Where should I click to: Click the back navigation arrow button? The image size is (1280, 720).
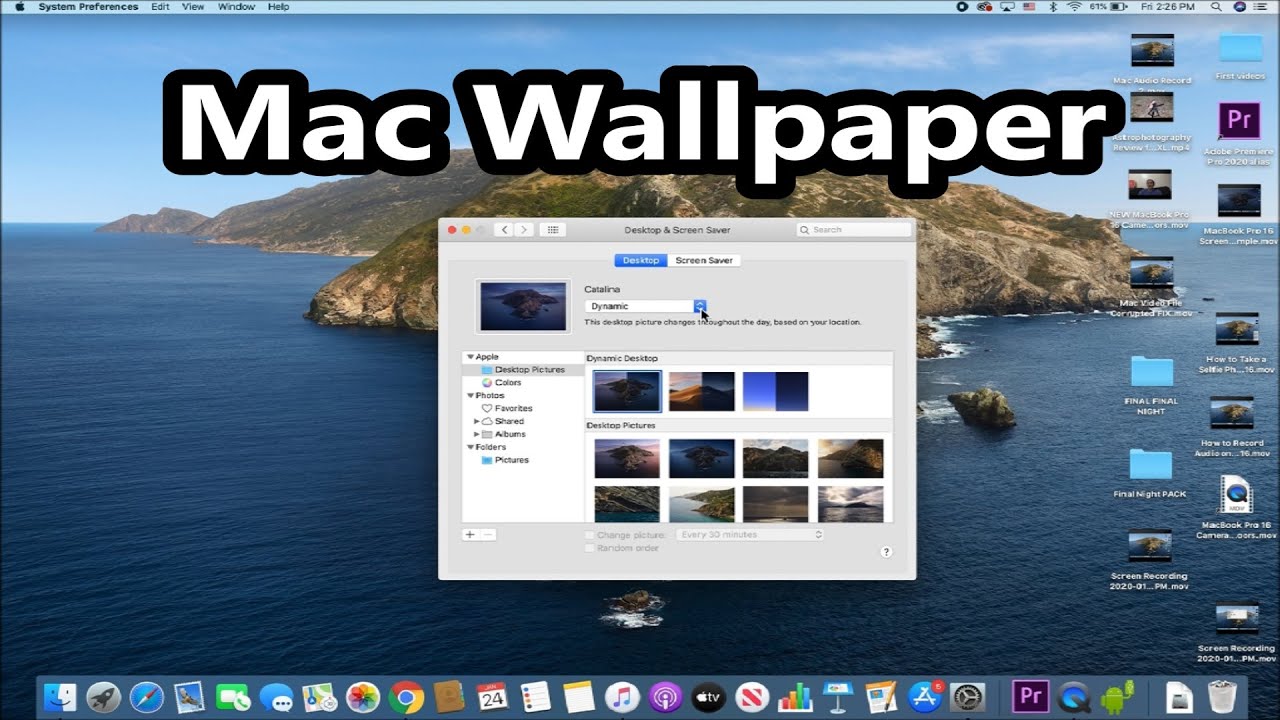tap(504, 230)
